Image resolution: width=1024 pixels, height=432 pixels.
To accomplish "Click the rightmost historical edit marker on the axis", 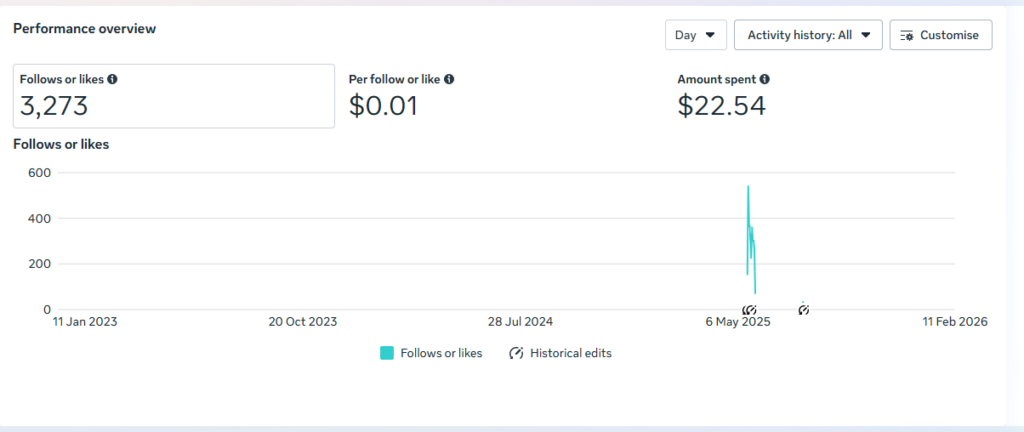I will point(803,309).
